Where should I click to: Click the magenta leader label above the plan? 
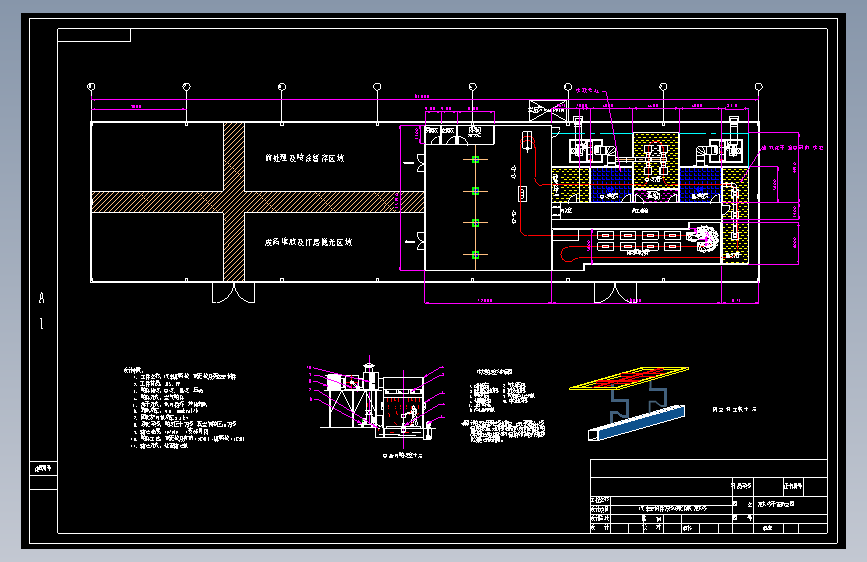click(587, 90)
